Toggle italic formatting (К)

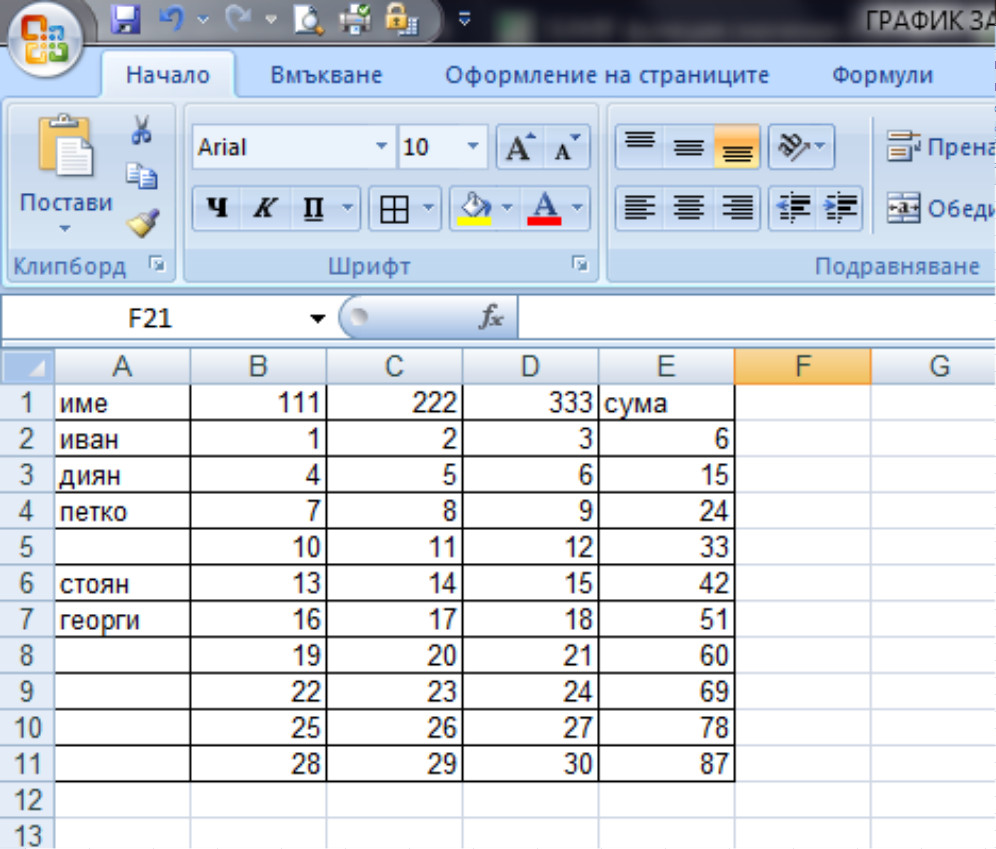pyautogui.click(x=266, y=208)
